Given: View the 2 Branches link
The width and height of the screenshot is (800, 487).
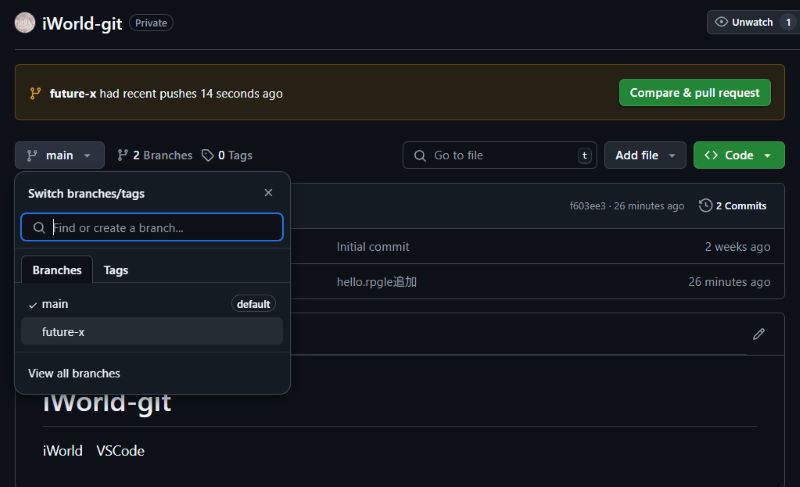Looking at the screenshot, I should pos(155,155).
